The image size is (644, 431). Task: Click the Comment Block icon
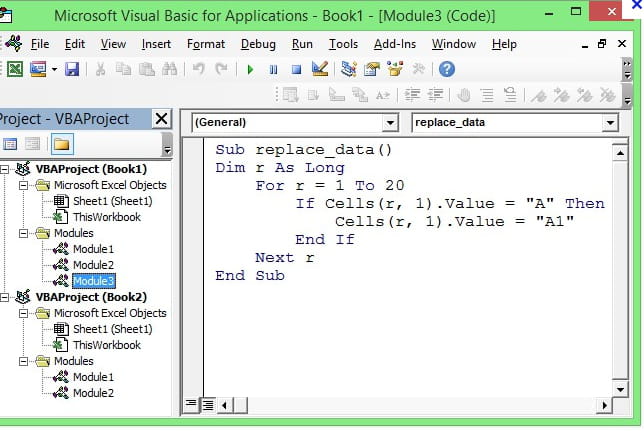[x=487, y=95]
